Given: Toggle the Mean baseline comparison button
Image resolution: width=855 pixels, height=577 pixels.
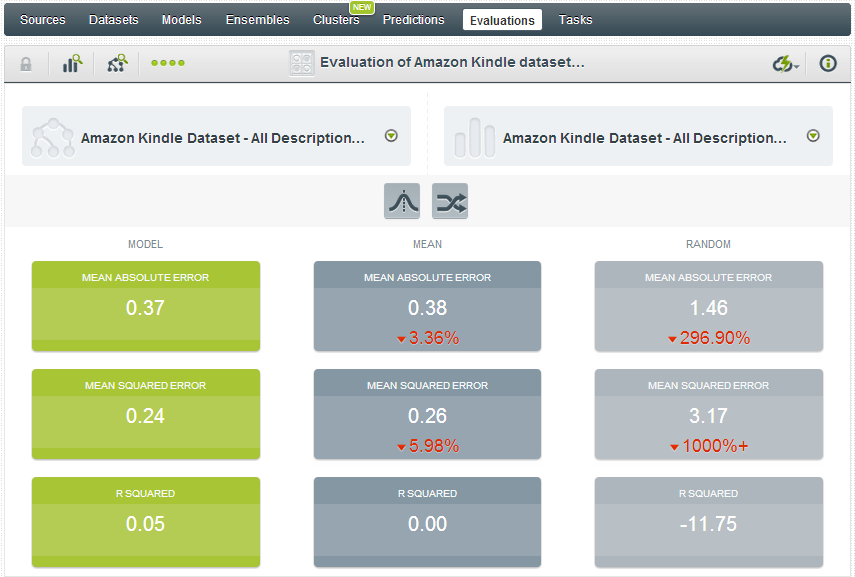Looking at the screenshot, I should point(402,202).
